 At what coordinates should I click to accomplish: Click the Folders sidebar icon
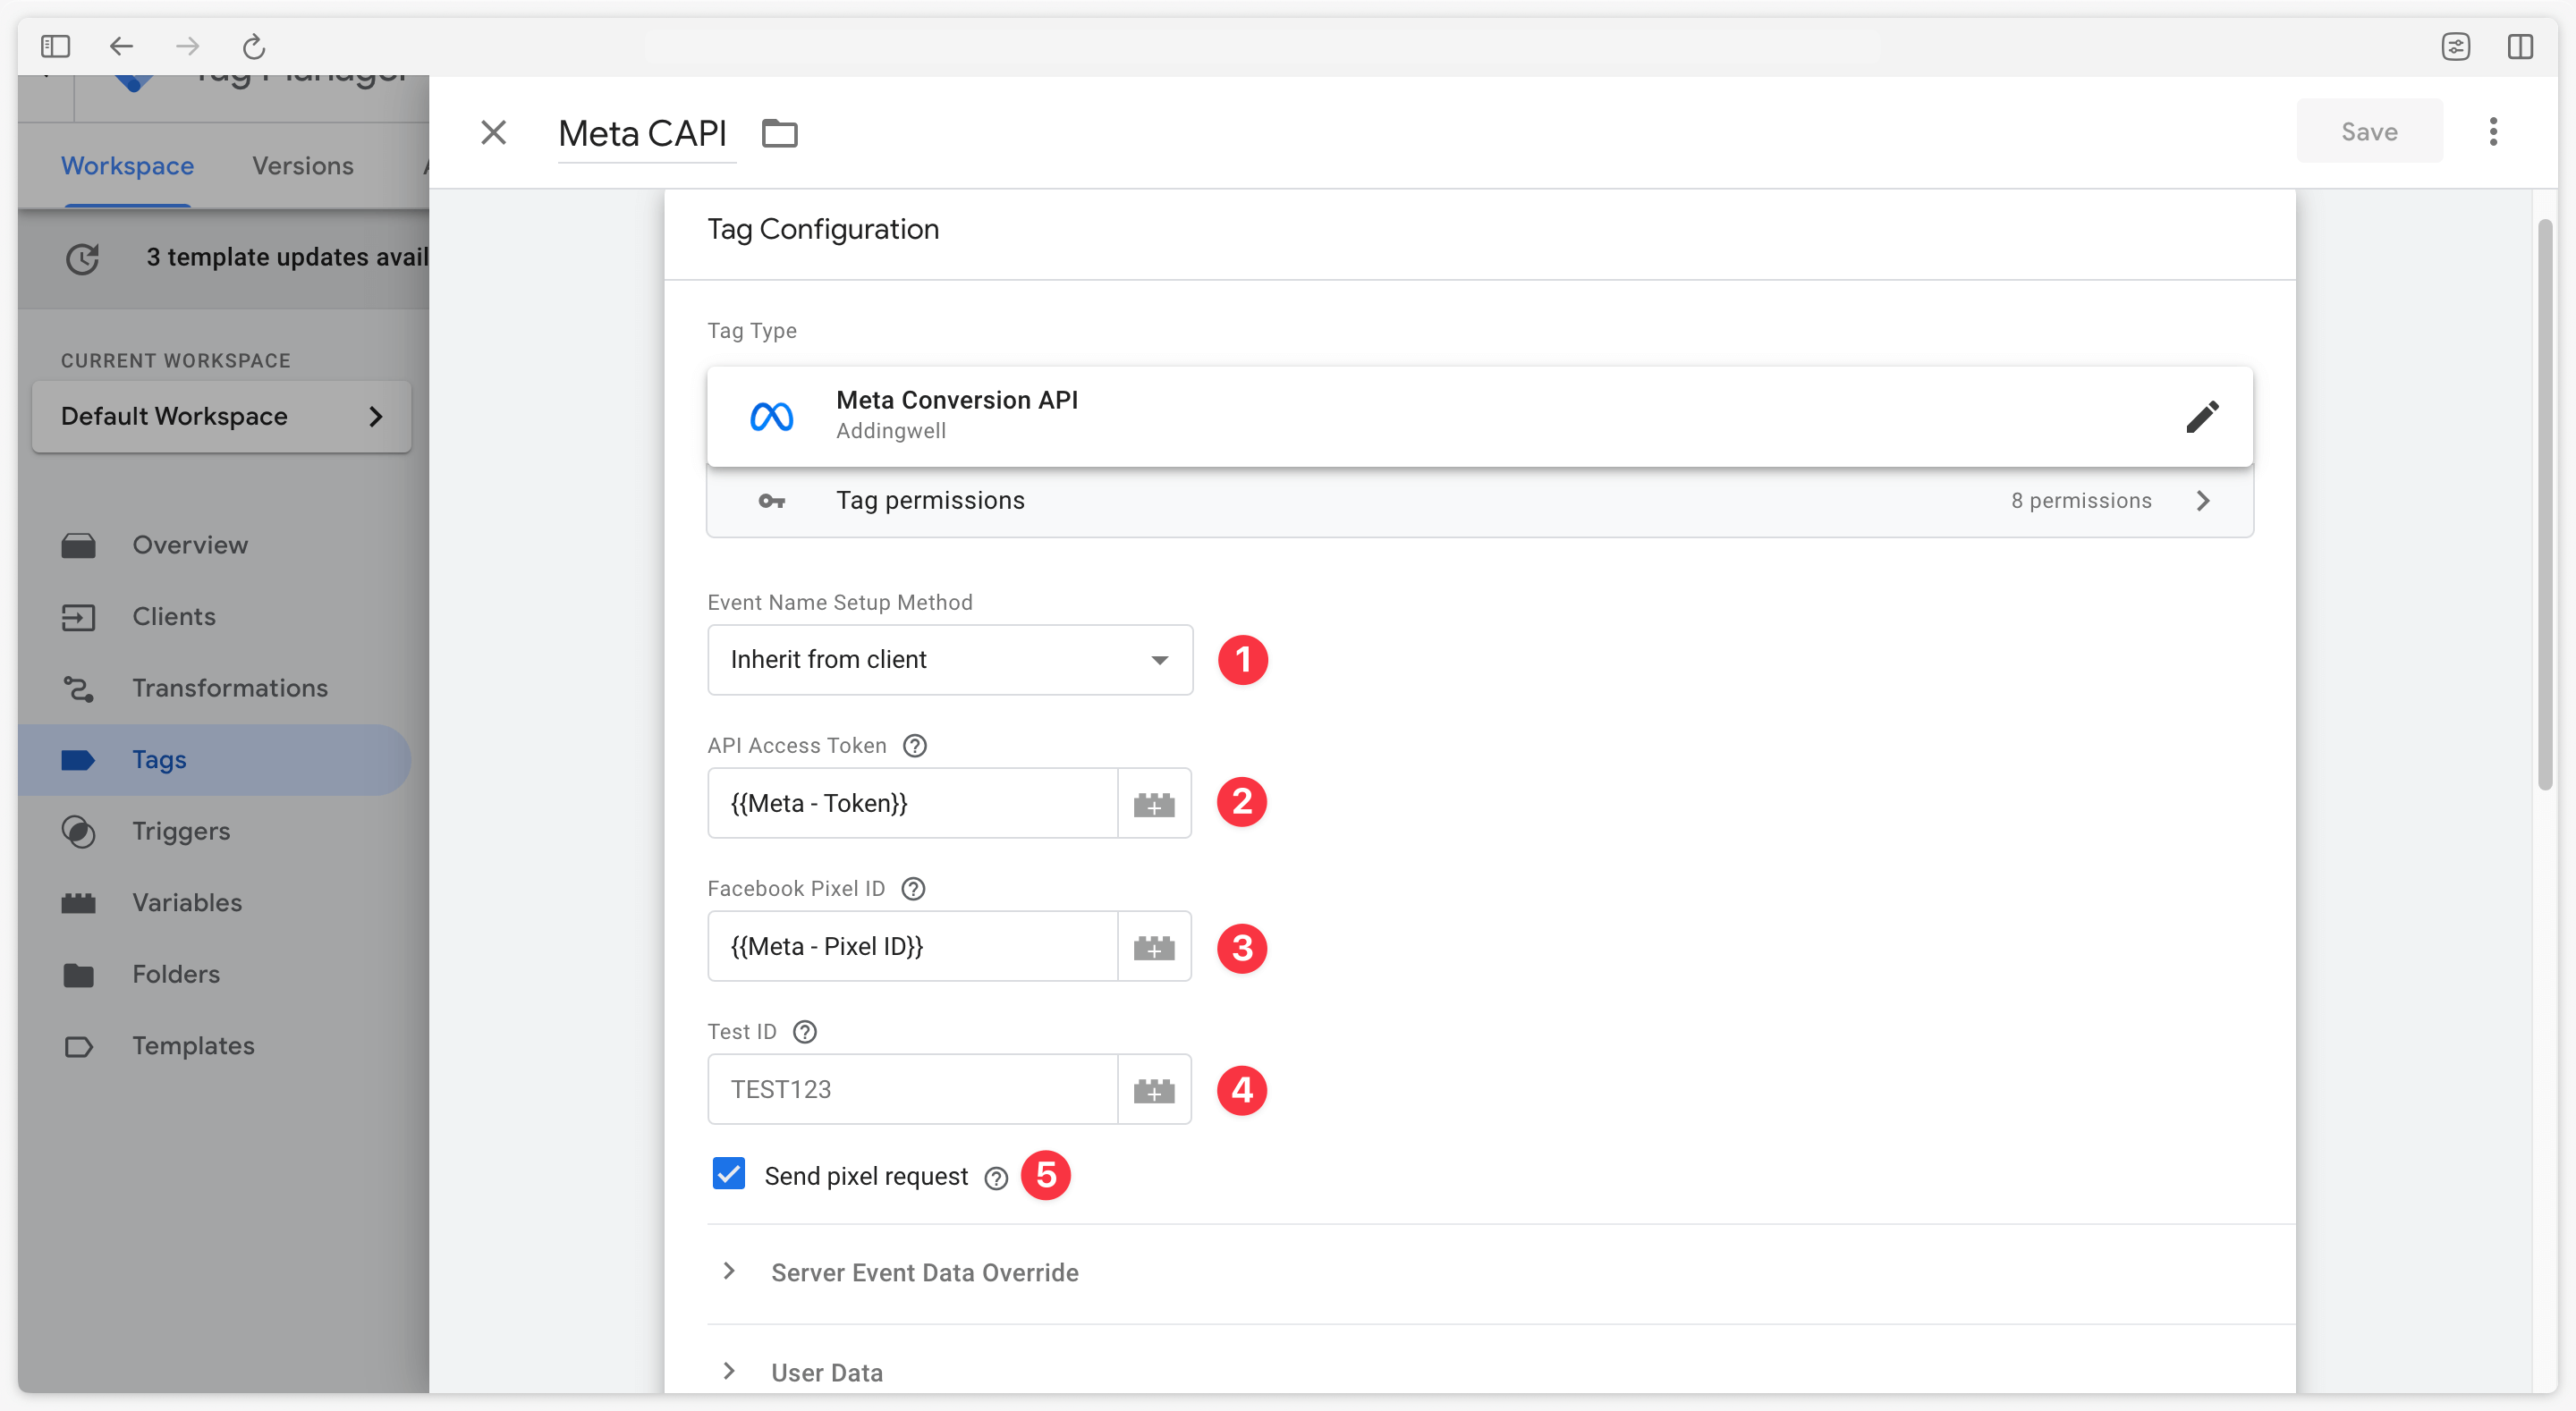[x=78, y=975]
